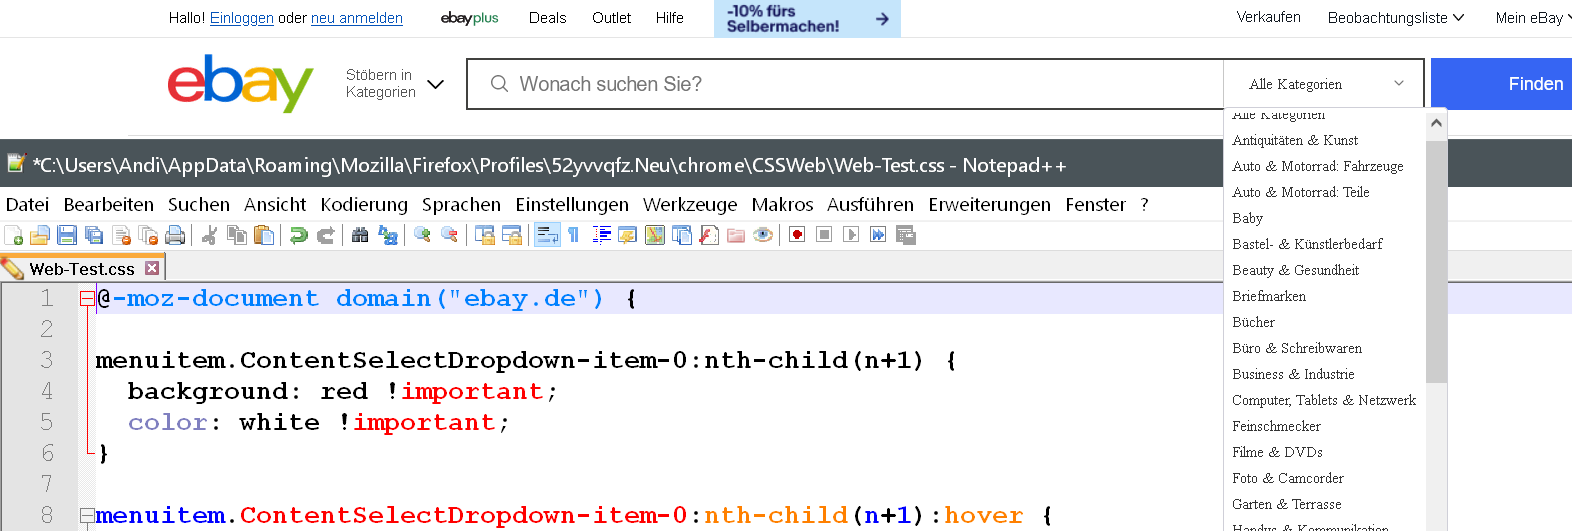Image resolution: width=1572 pixels, height=531 pixels.
Task: Toggle synchronized horizontal scrolling icon
Action: (x=512, y=235)
